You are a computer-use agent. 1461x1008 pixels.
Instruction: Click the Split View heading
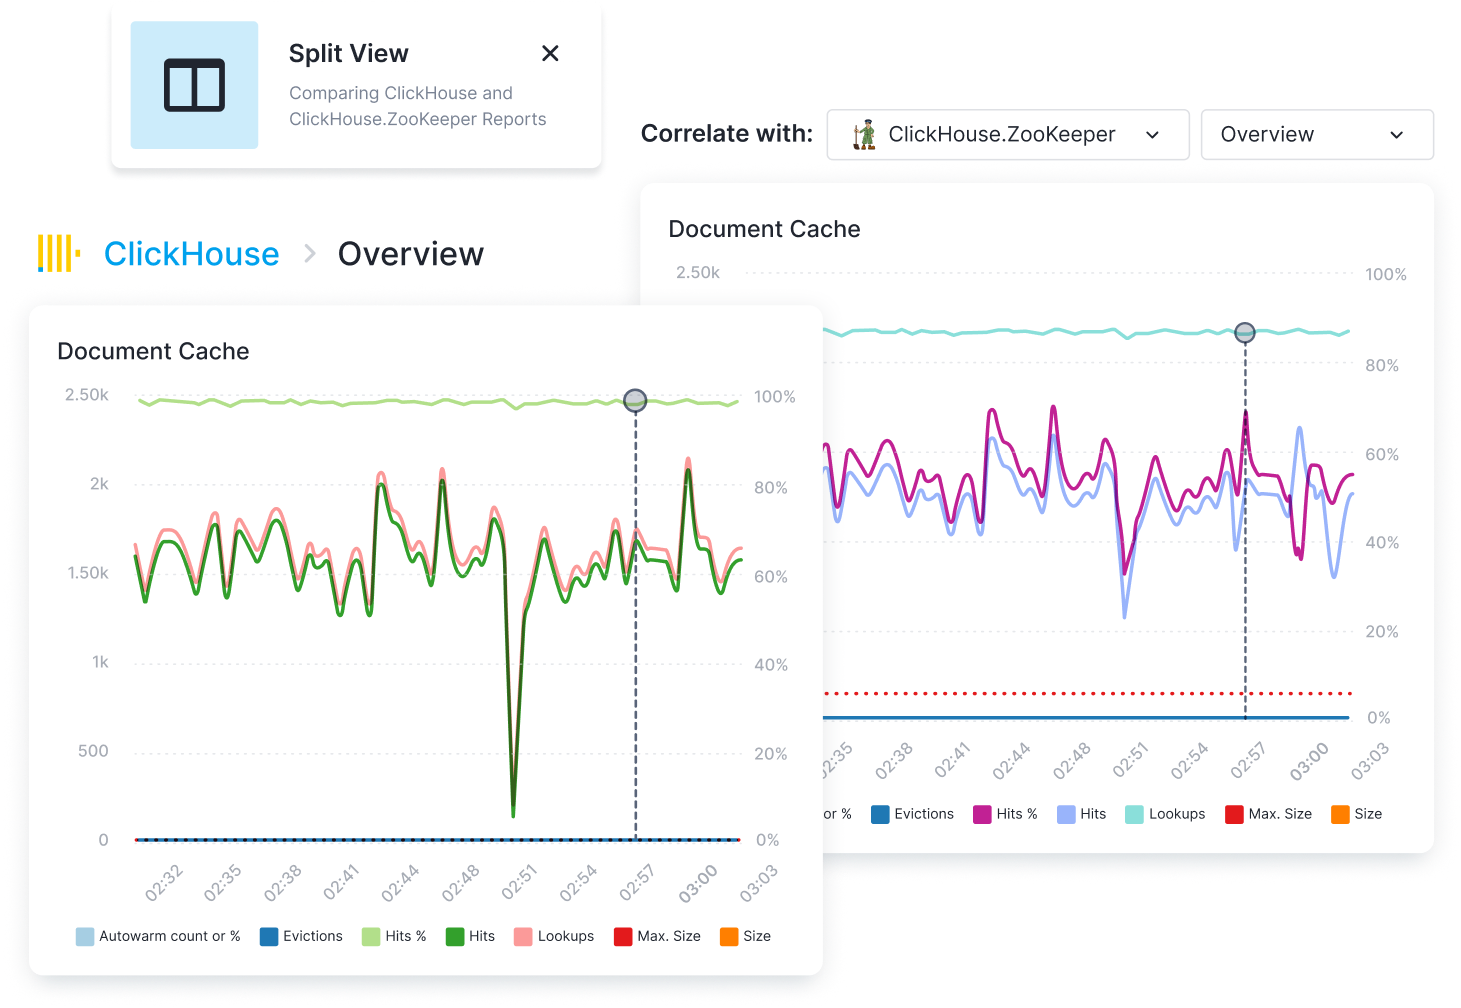(x=348, y=53)
